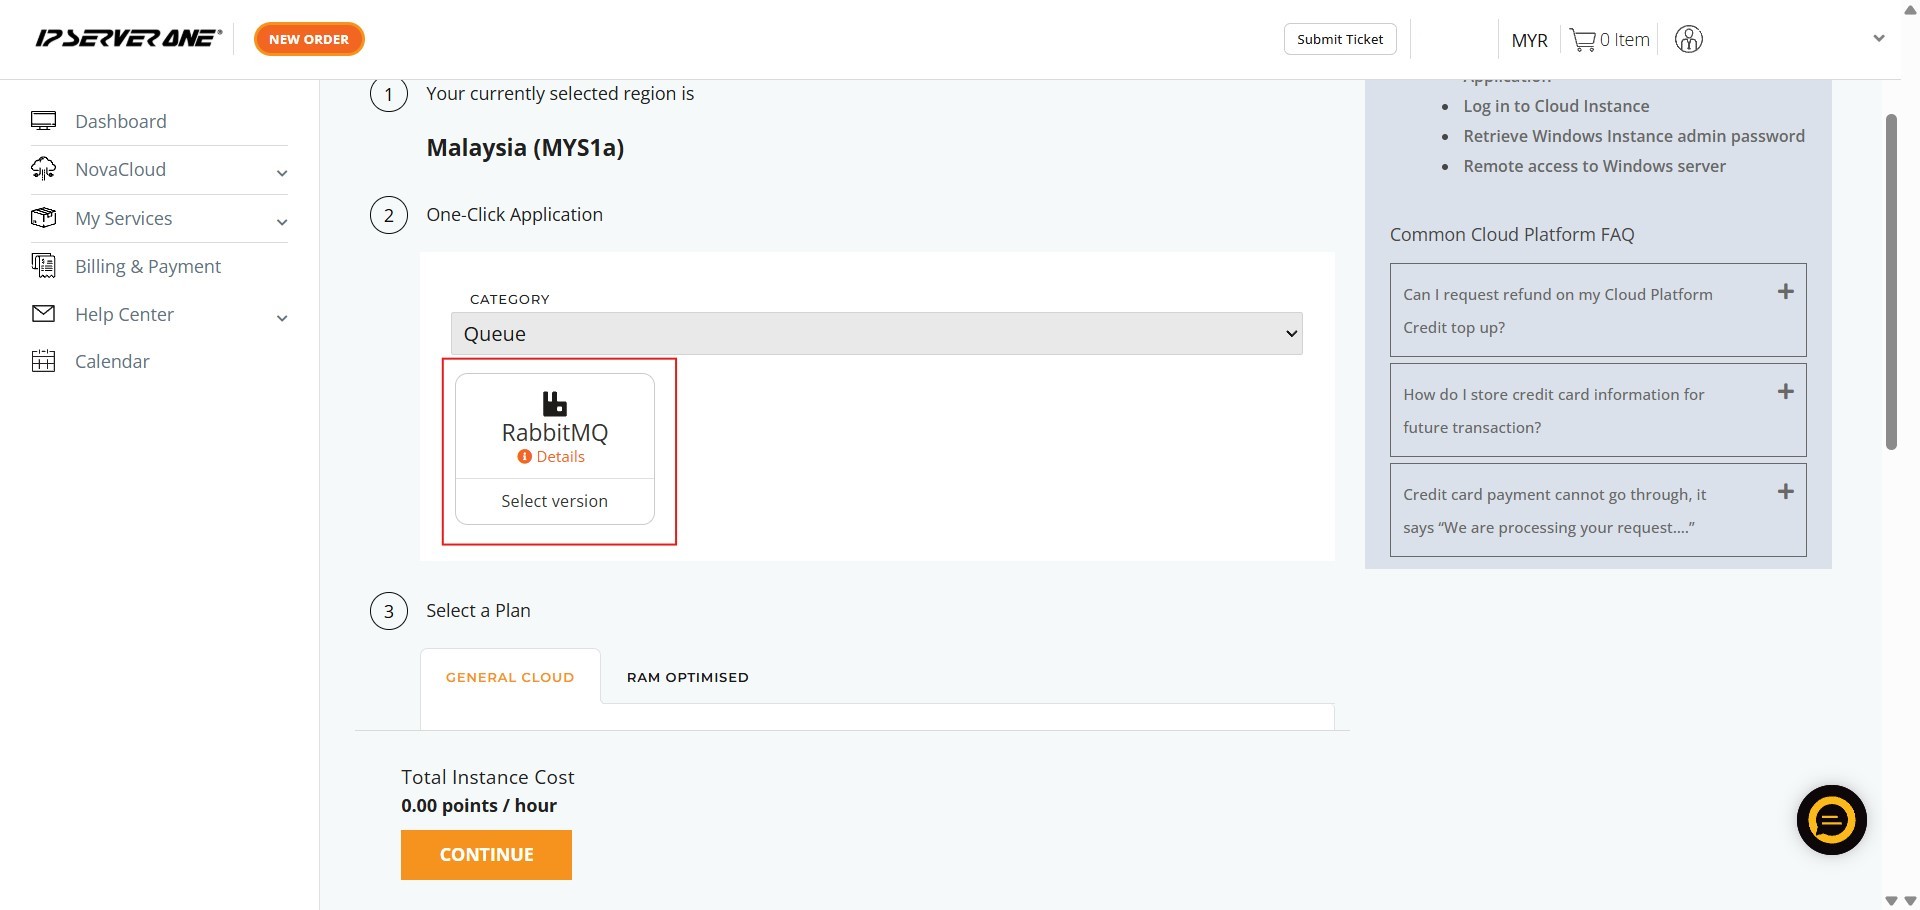Expand the NovaCloud submenu chevron
This screenshot has height=910, width=1920.
(x=282, y=173)
